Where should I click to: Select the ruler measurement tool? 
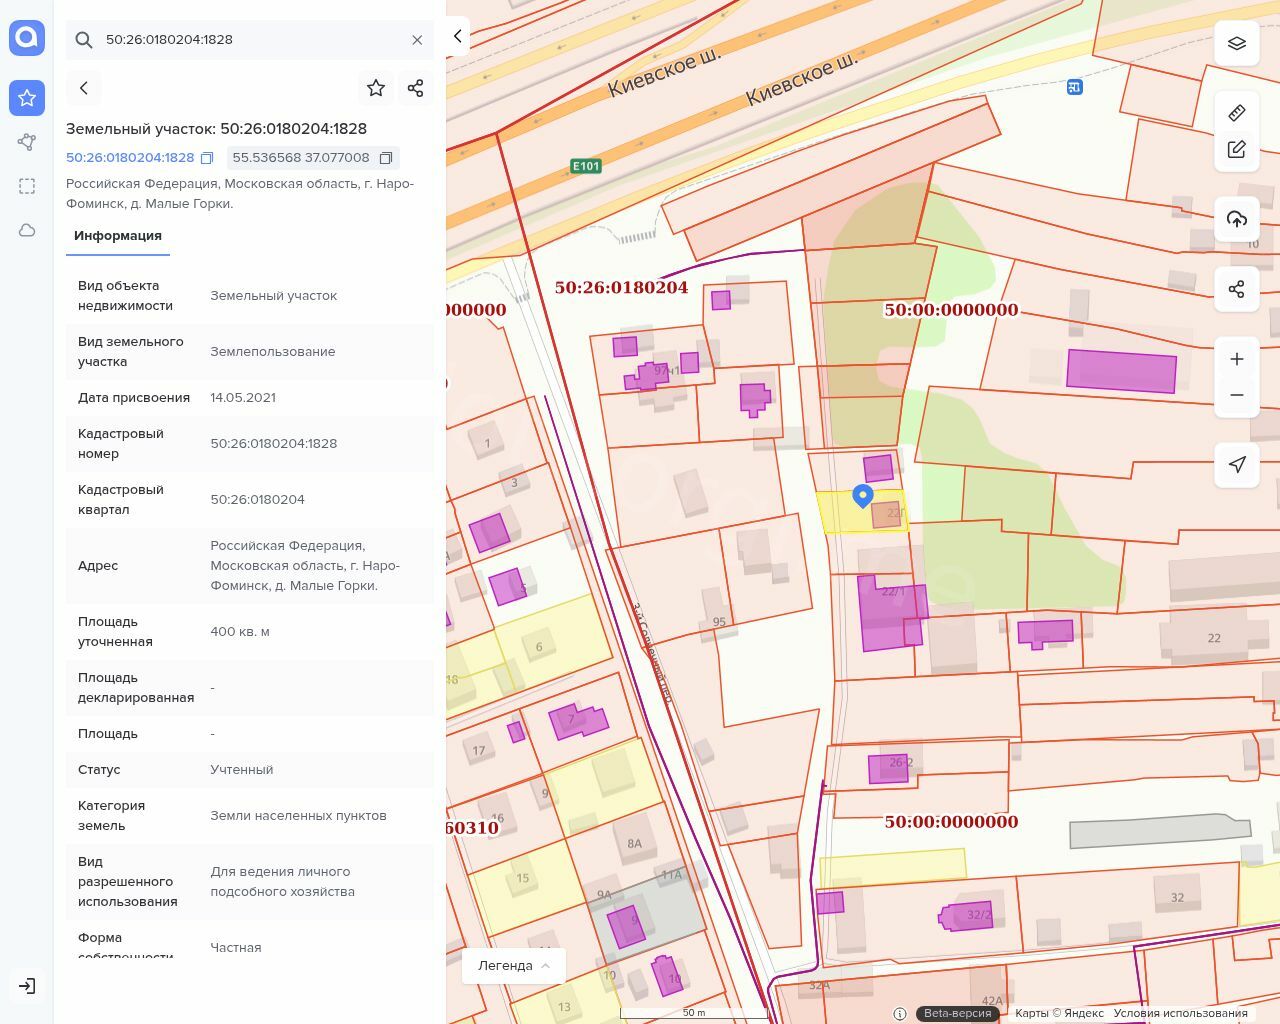coord(1237,112)
